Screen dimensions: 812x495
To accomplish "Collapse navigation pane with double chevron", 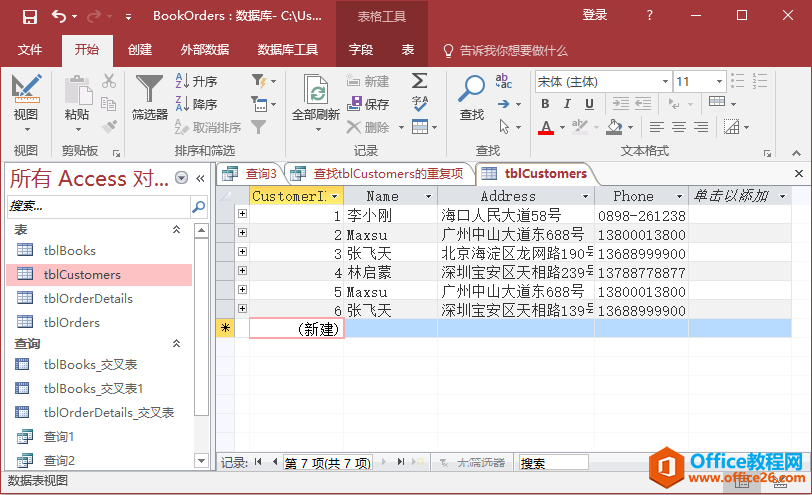I will tap(200, 179).
